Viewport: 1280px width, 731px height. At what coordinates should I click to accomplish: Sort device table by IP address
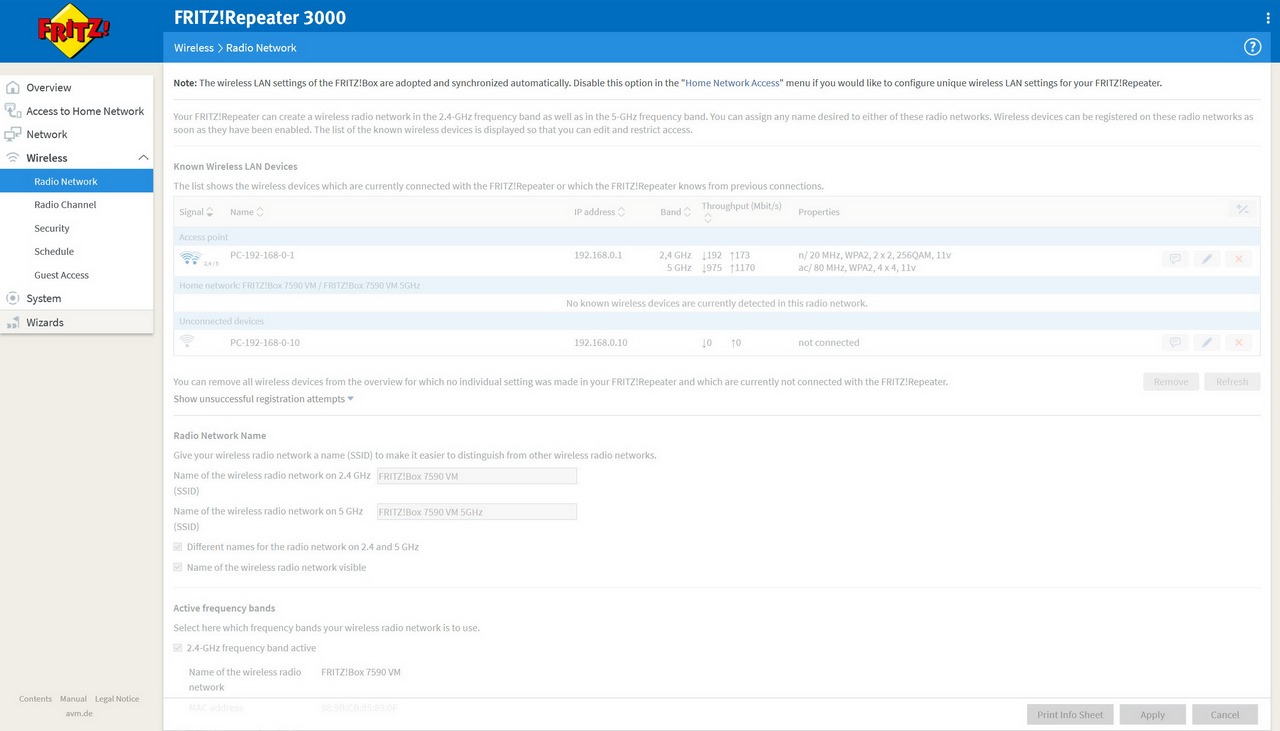[600, 212]
